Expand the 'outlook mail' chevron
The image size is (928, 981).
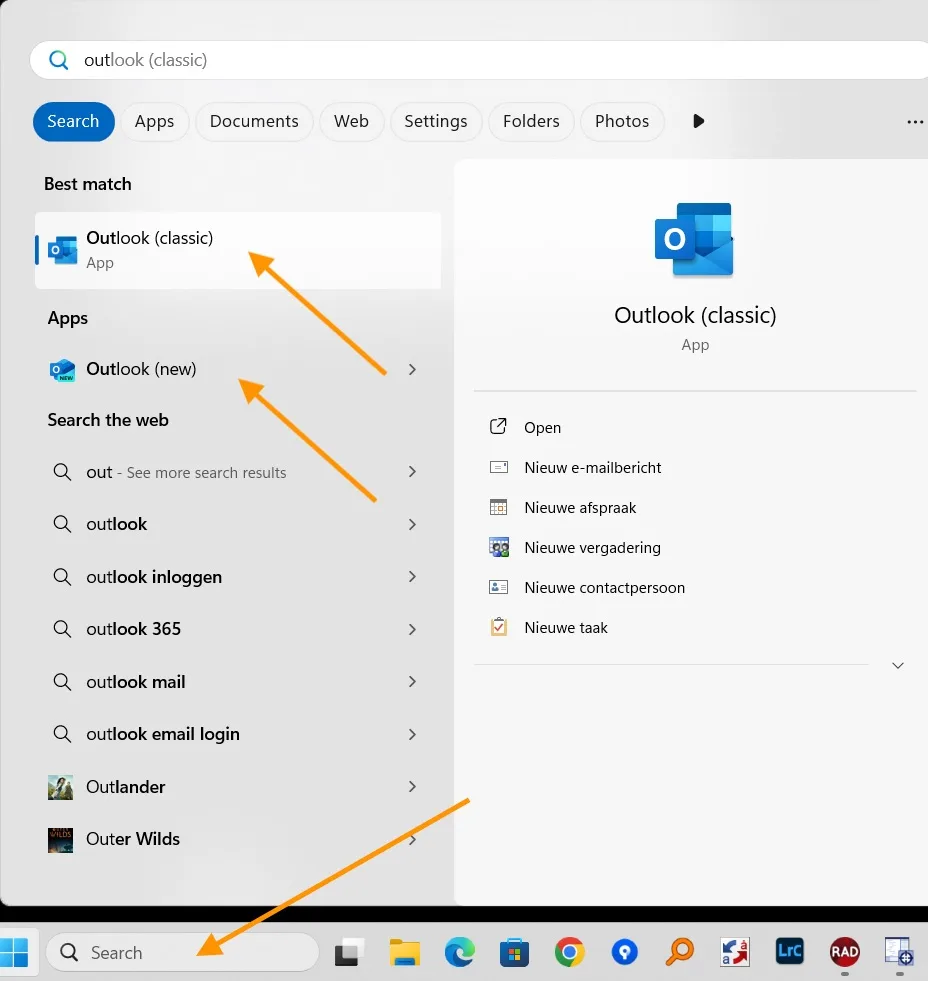412,681
